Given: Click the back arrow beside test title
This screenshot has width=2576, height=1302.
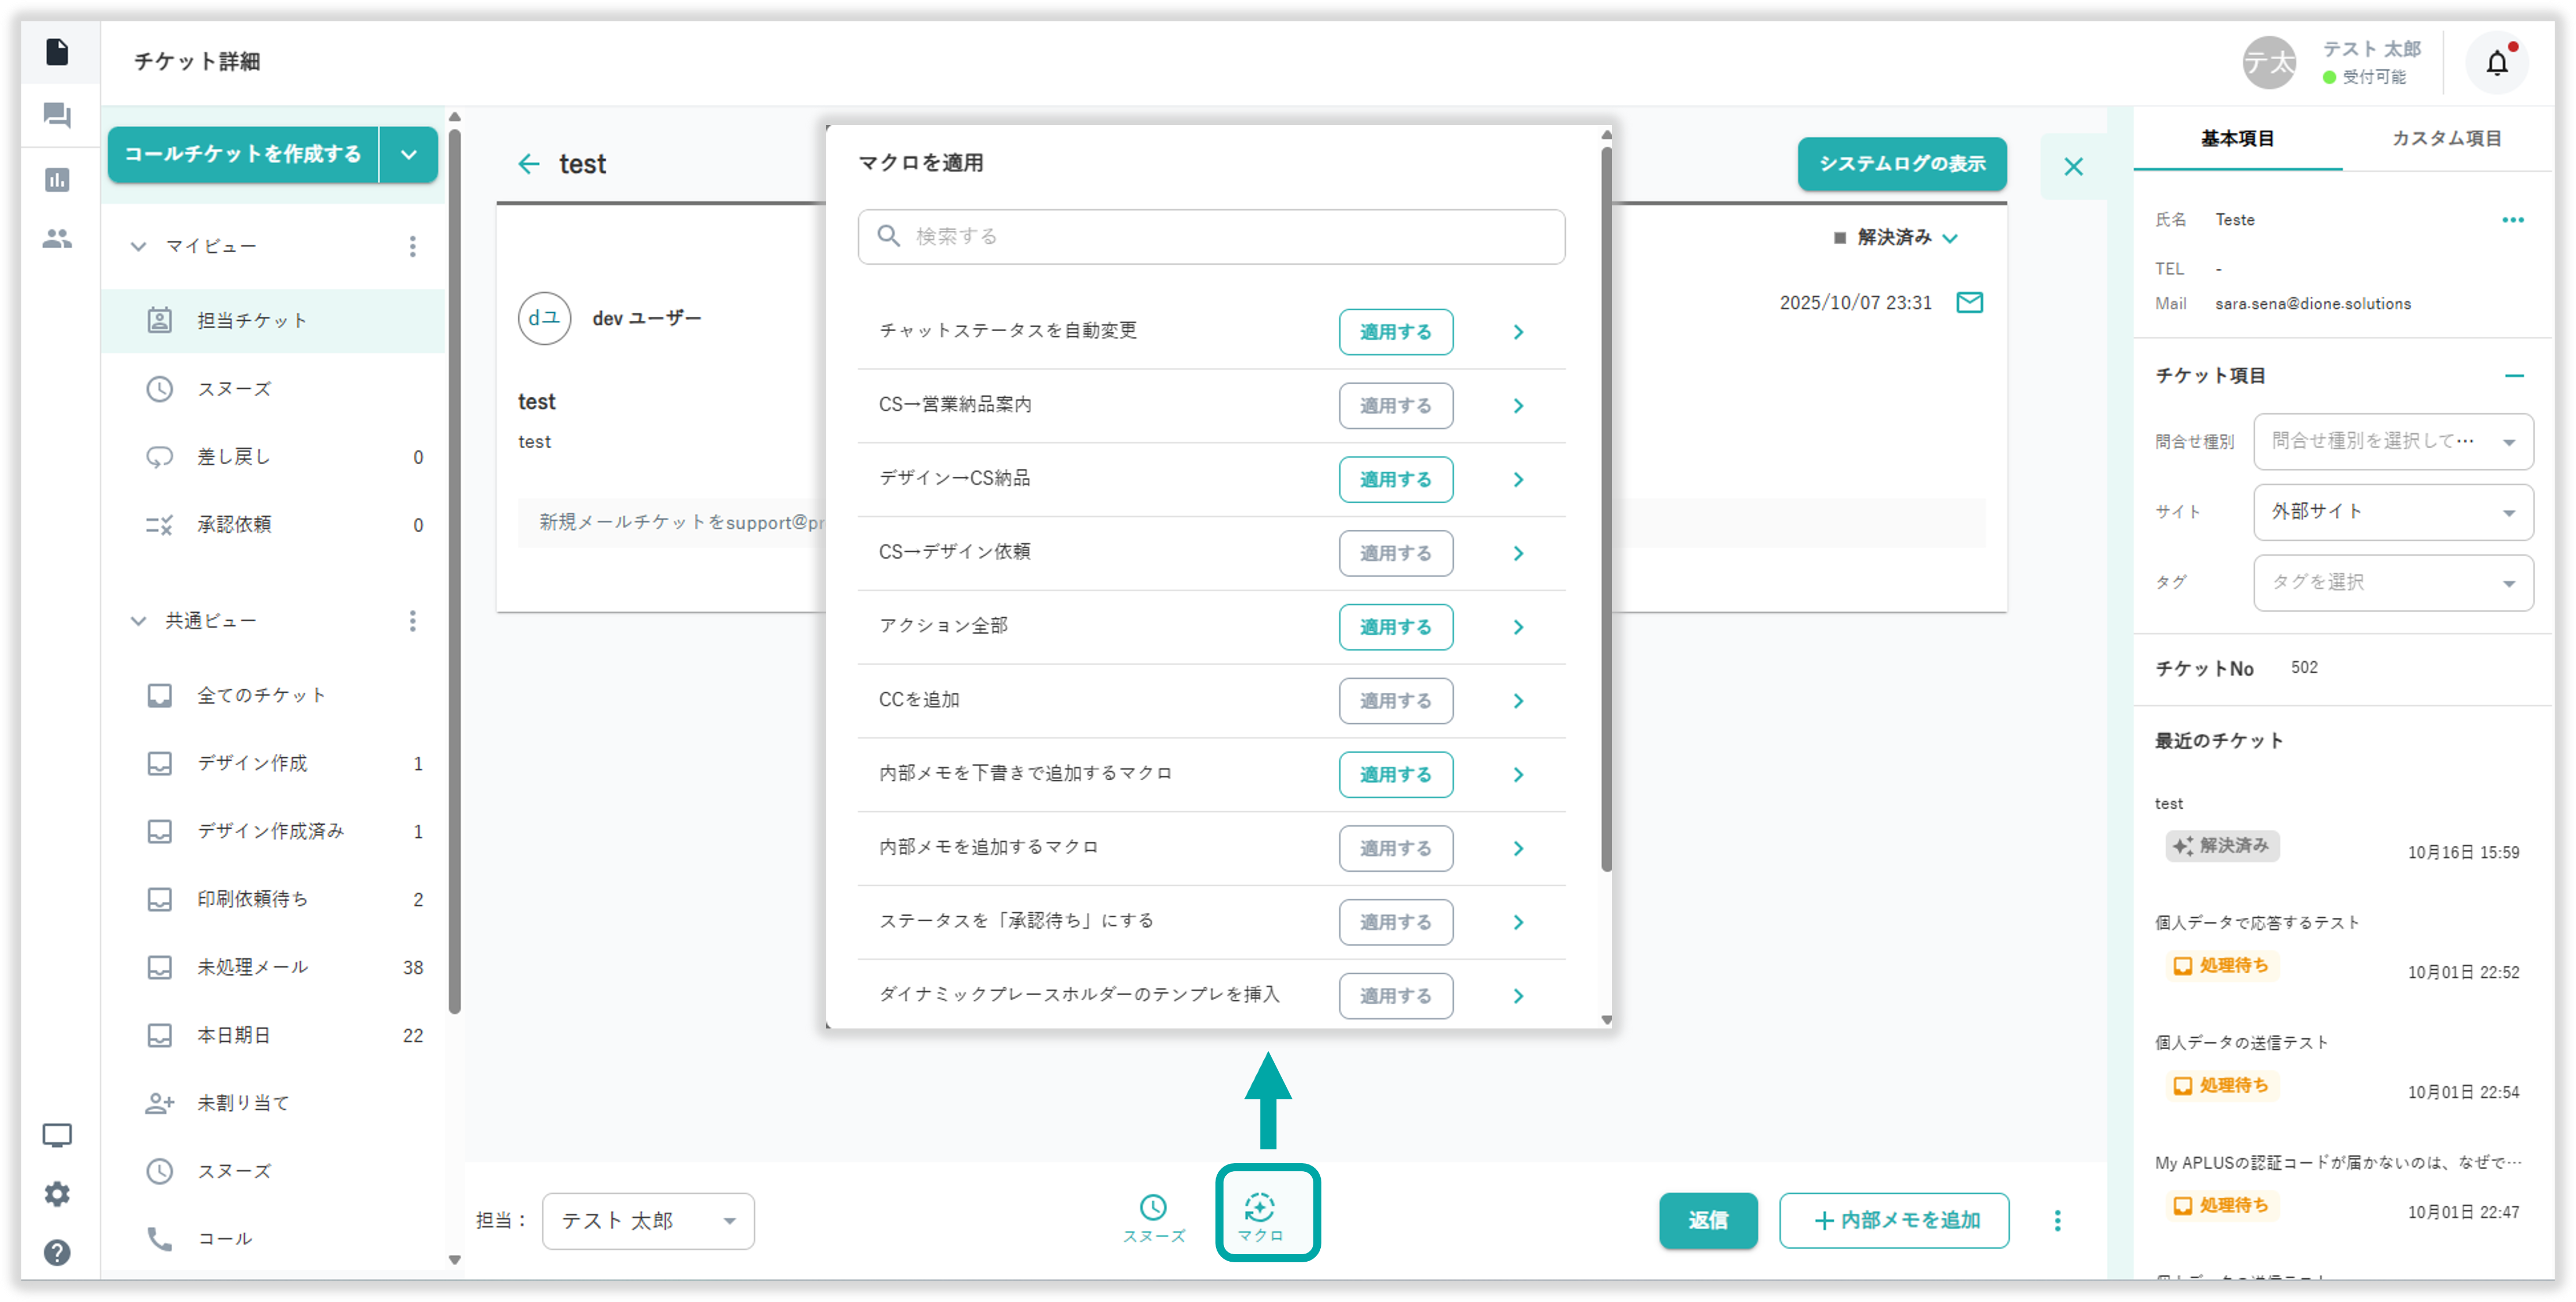Looking at the screenshot, I should point(528,164).
